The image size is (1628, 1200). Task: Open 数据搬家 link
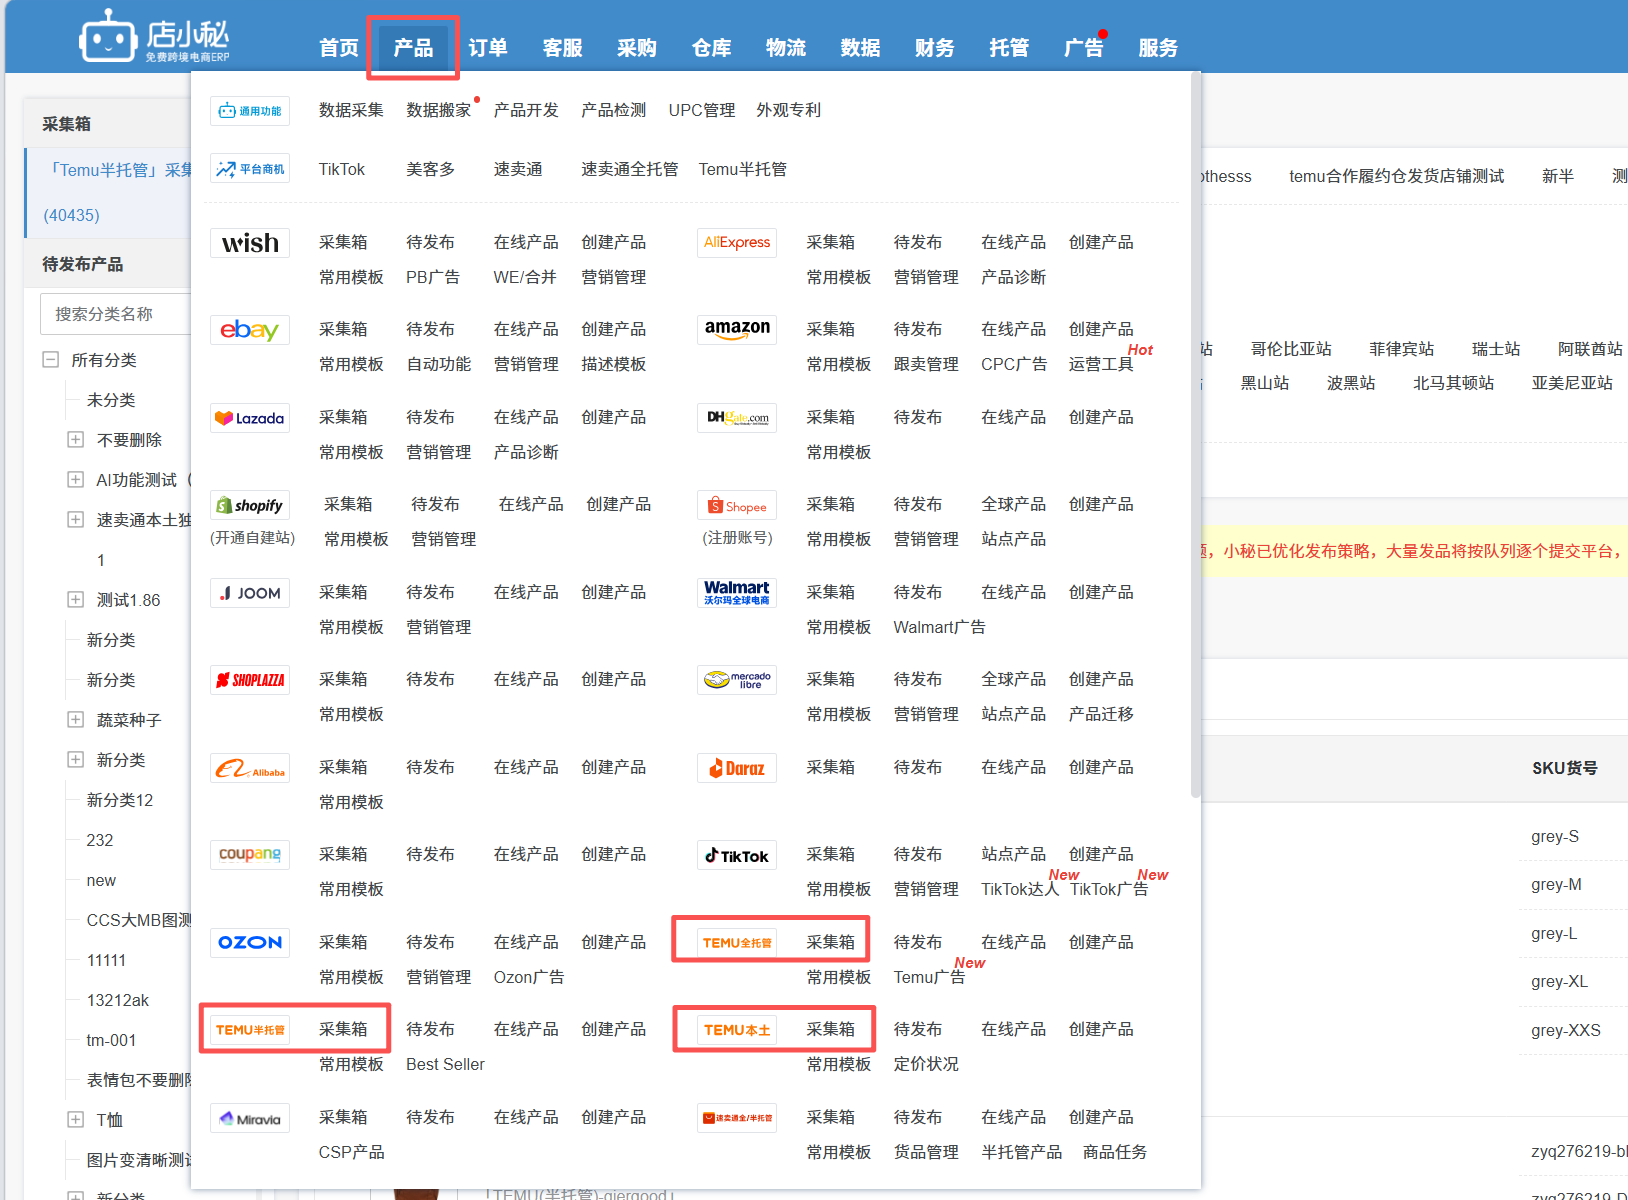438,110
